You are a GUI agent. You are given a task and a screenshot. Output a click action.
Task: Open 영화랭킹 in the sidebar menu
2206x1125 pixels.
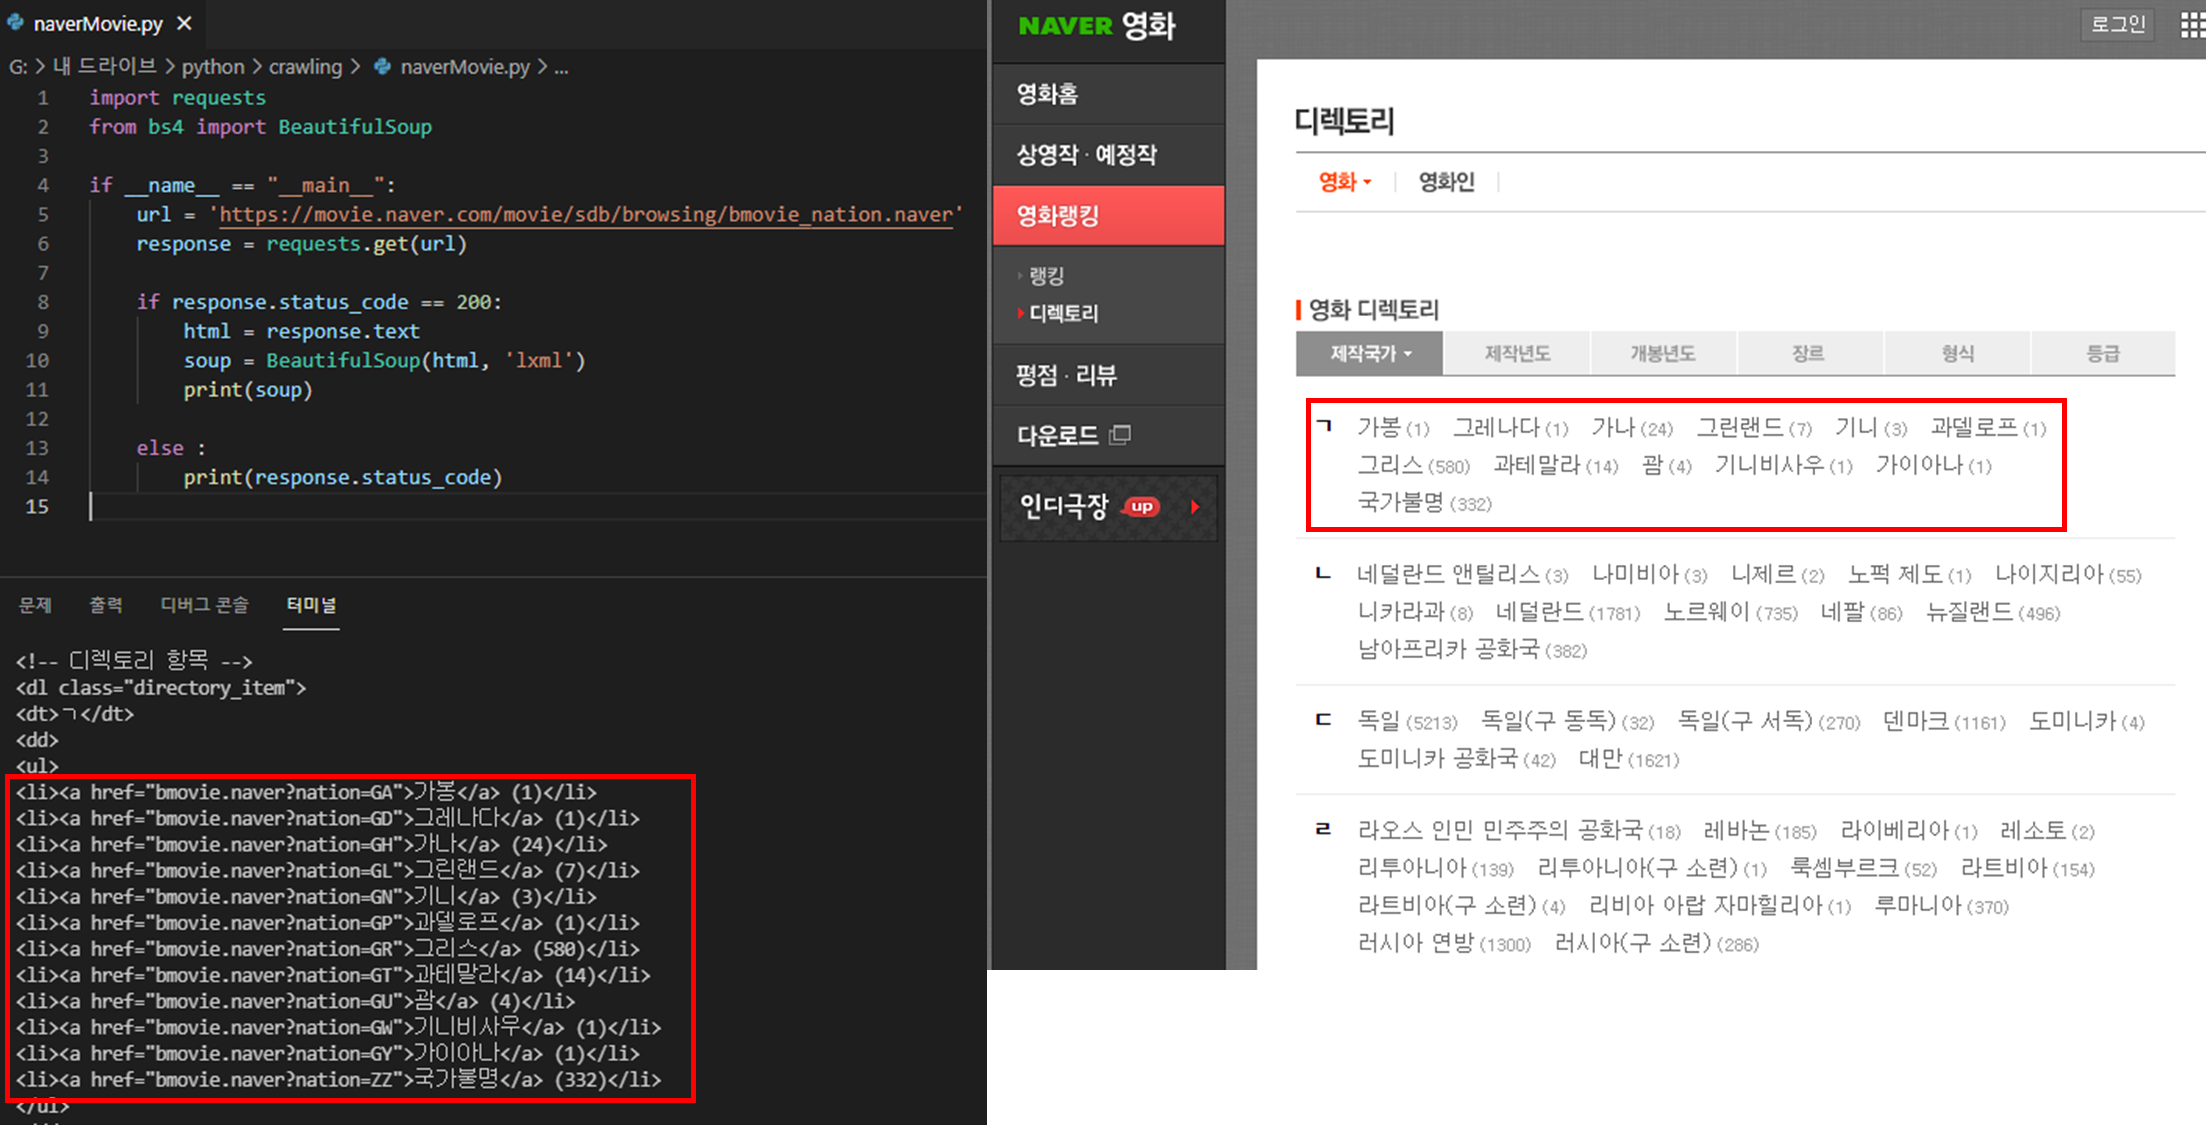1058,215
